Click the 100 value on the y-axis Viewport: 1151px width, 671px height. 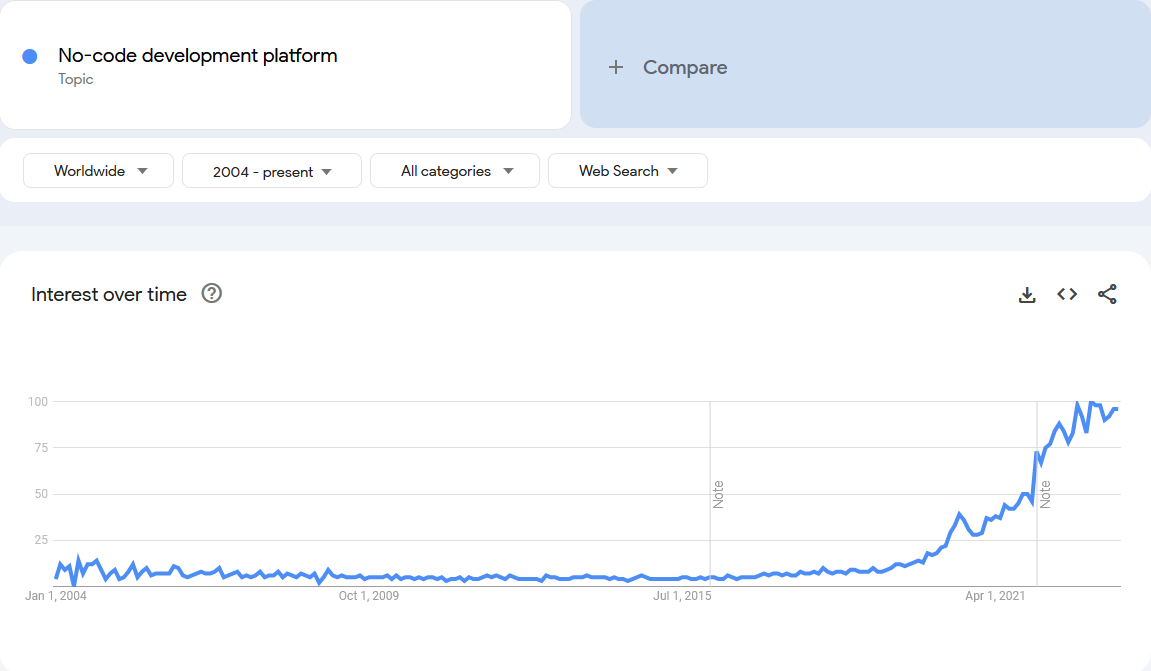pyautogui.click(x=37, y=402)
